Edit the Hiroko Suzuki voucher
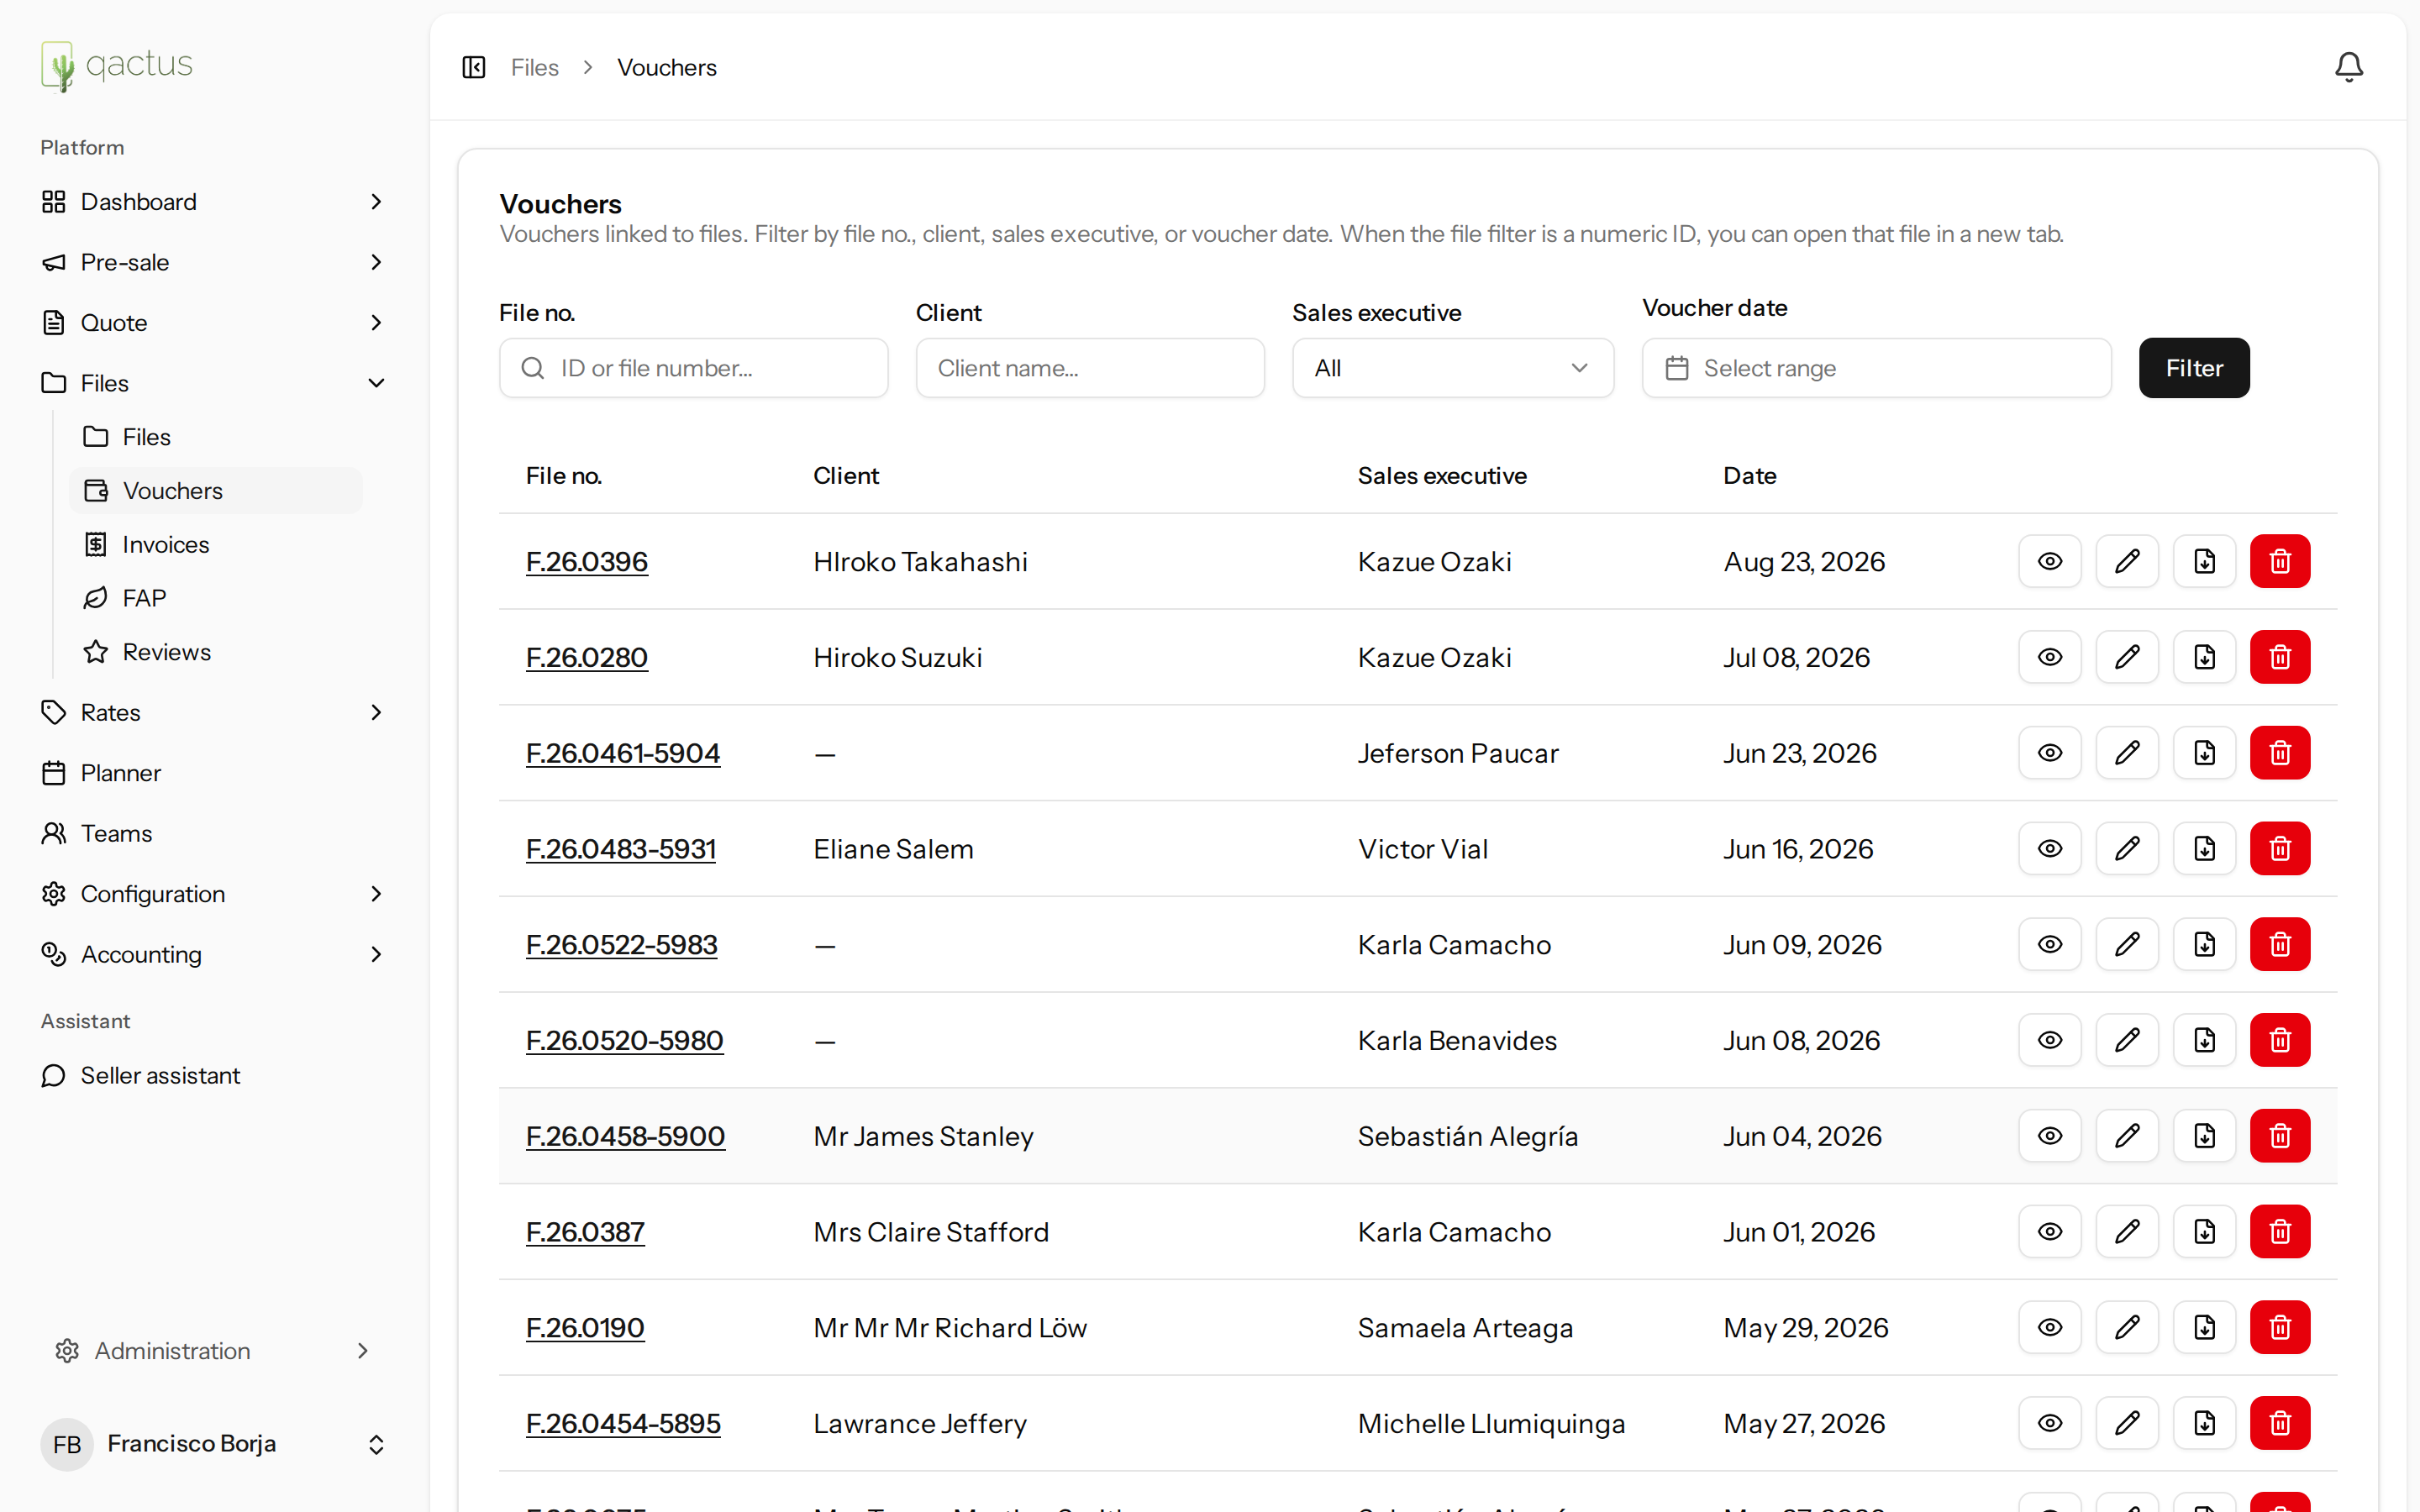 [2127, 657]
